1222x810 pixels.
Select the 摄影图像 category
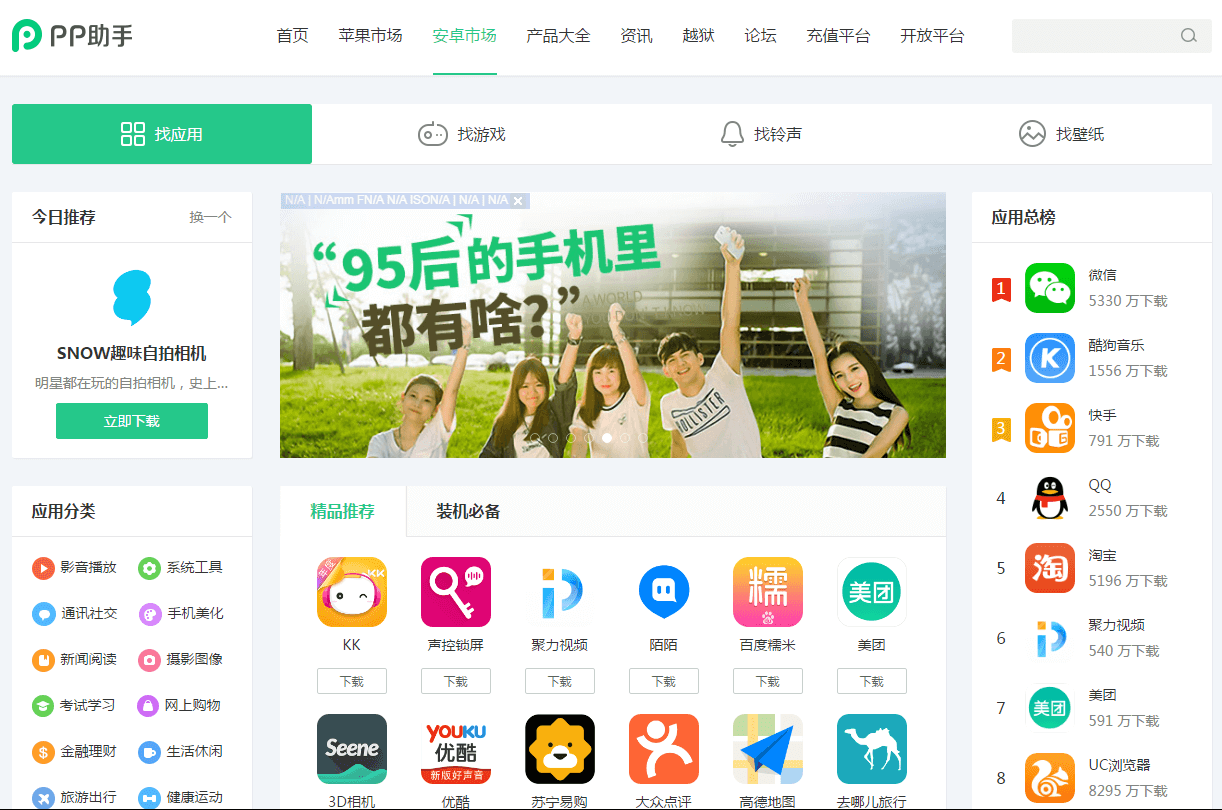pos(180,660)
